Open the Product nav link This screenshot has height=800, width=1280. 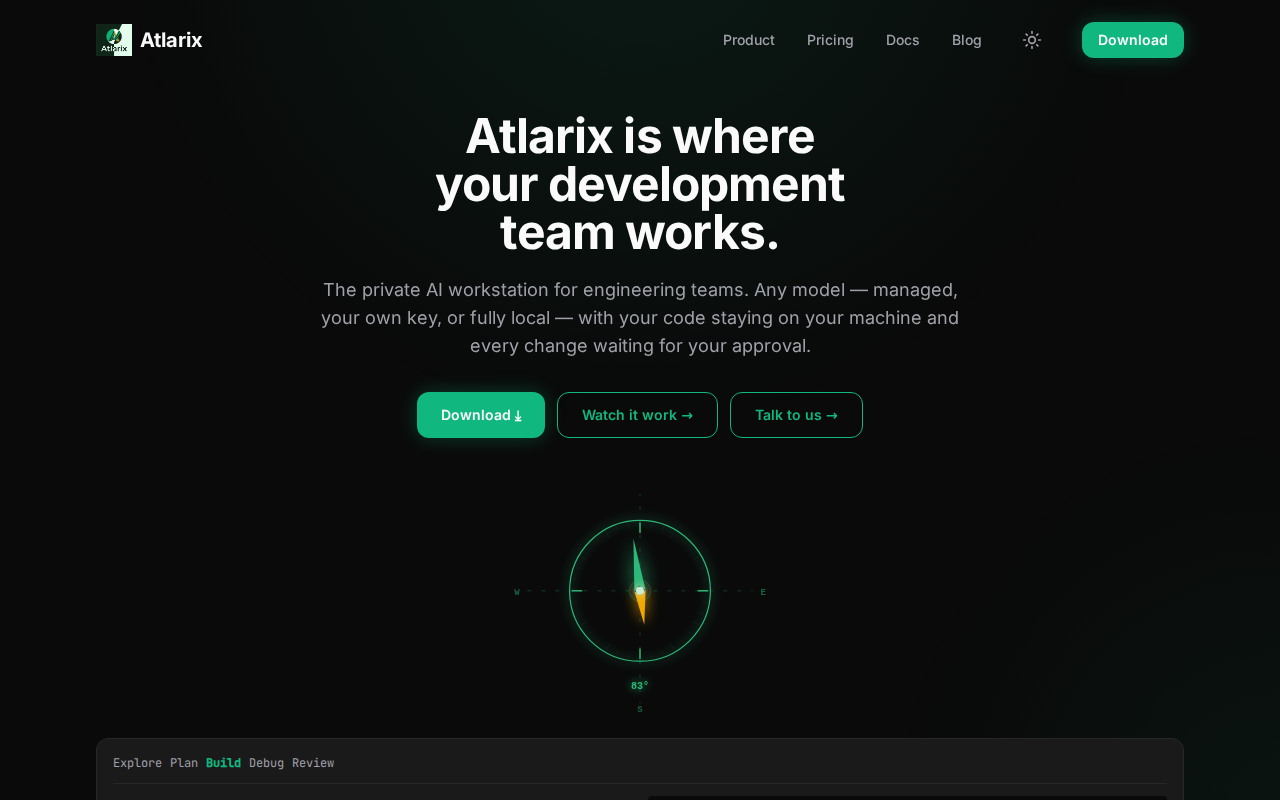point(749,40)
